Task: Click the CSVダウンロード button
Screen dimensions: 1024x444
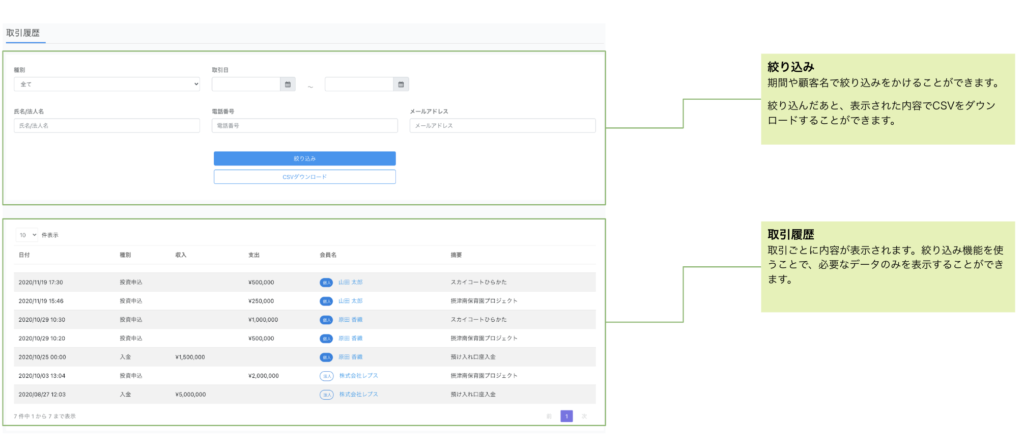Action: (x=305, y=177)
